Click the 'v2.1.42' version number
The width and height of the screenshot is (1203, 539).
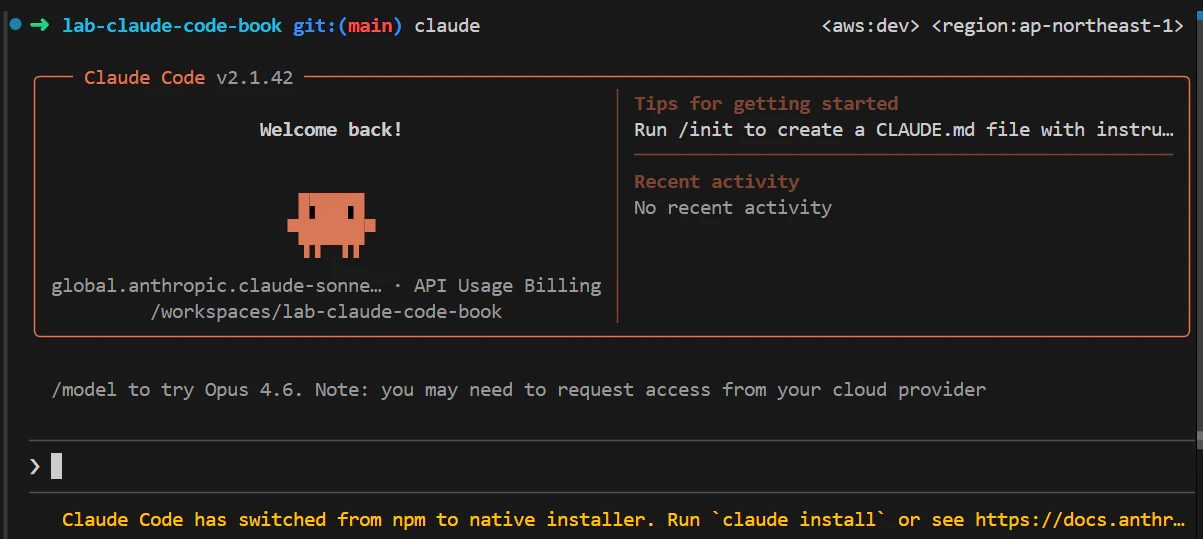pyautogui.click(x=255, y=77)
